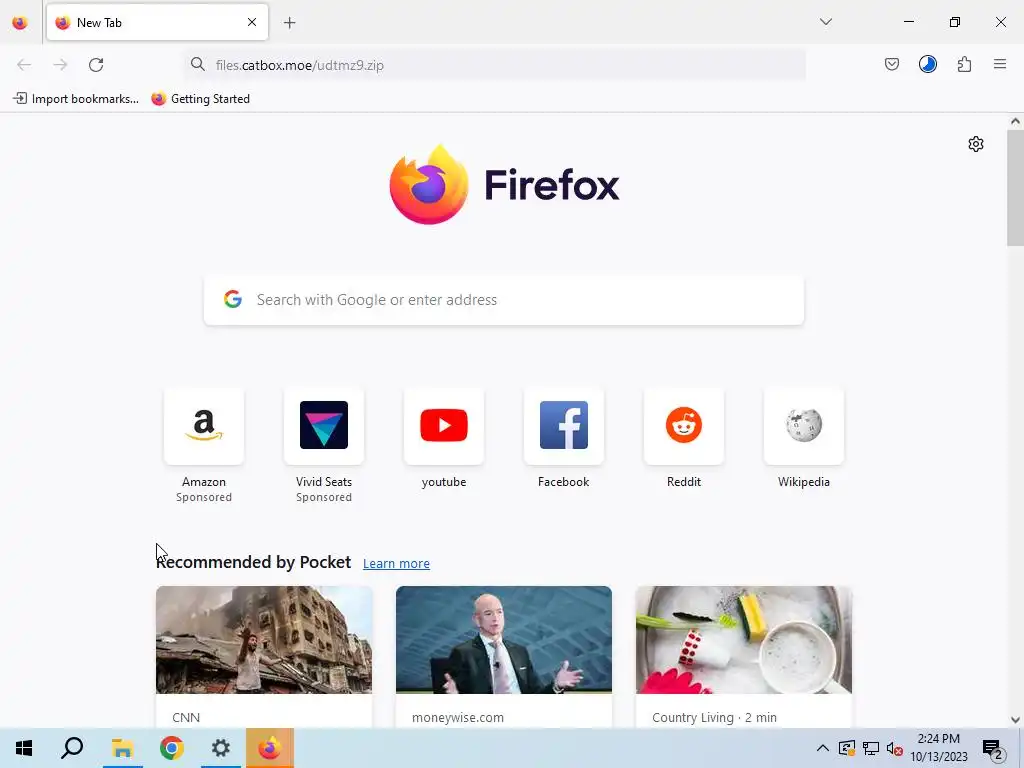This screenshot has width=1024, height=768.
Task: Open the taskbar clock showing 2:24 PM
Action: click(939, 748)
